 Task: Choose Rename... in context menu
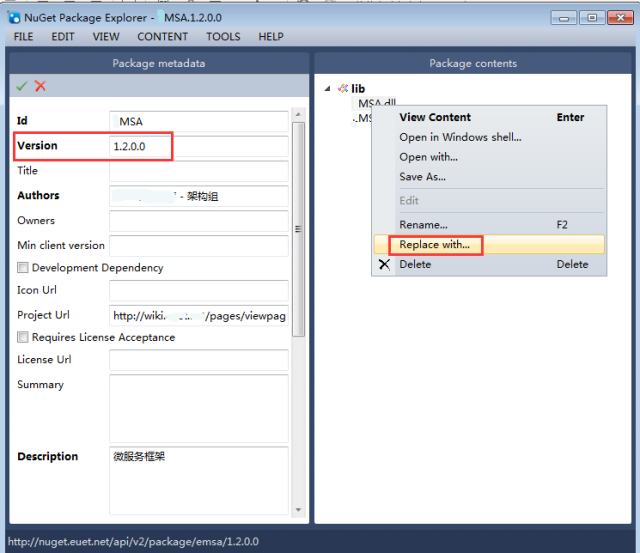pos(489,224)
